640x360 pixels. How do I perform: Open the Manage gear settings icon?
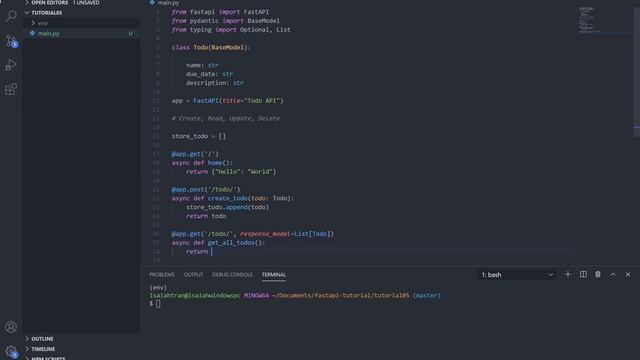(11, 351)
